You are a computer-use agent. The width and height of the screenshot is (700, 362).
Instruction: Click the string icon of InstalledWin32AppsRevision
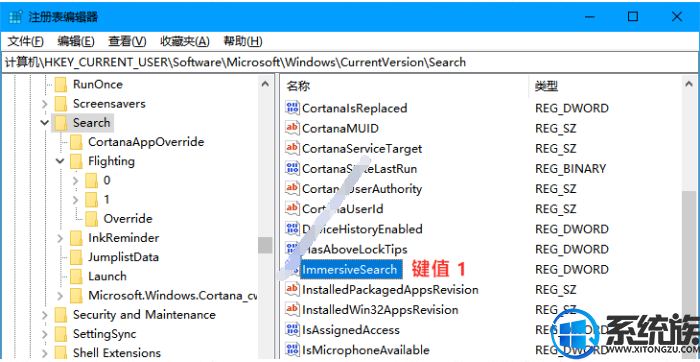tap(292, 310)
